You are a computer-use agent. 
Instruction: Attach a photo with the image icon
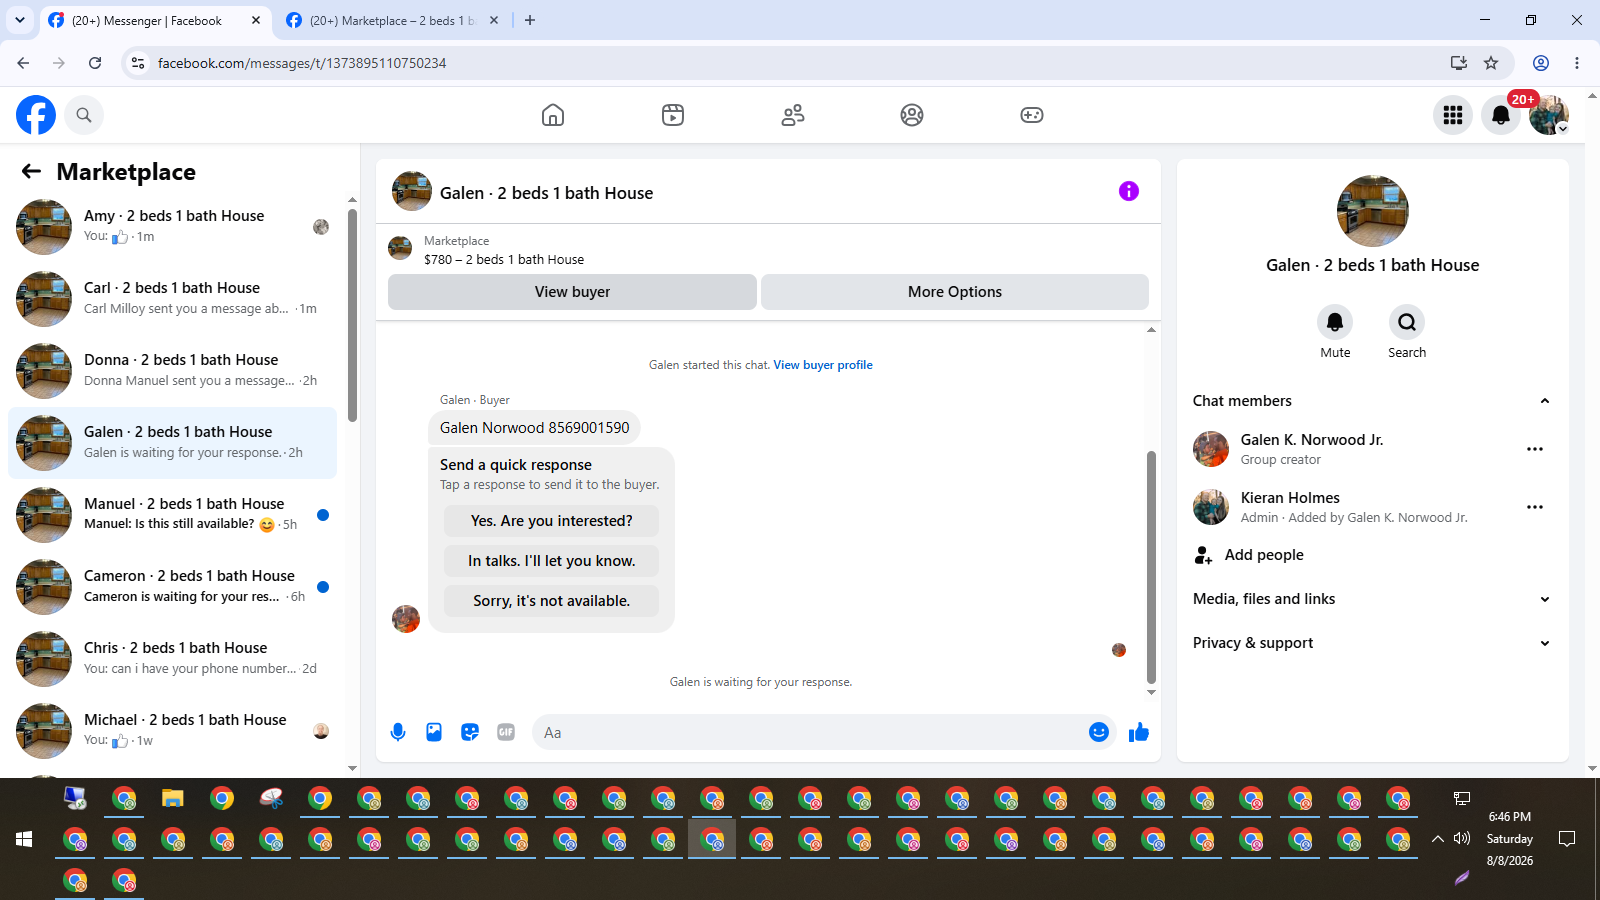coord(434,732)
